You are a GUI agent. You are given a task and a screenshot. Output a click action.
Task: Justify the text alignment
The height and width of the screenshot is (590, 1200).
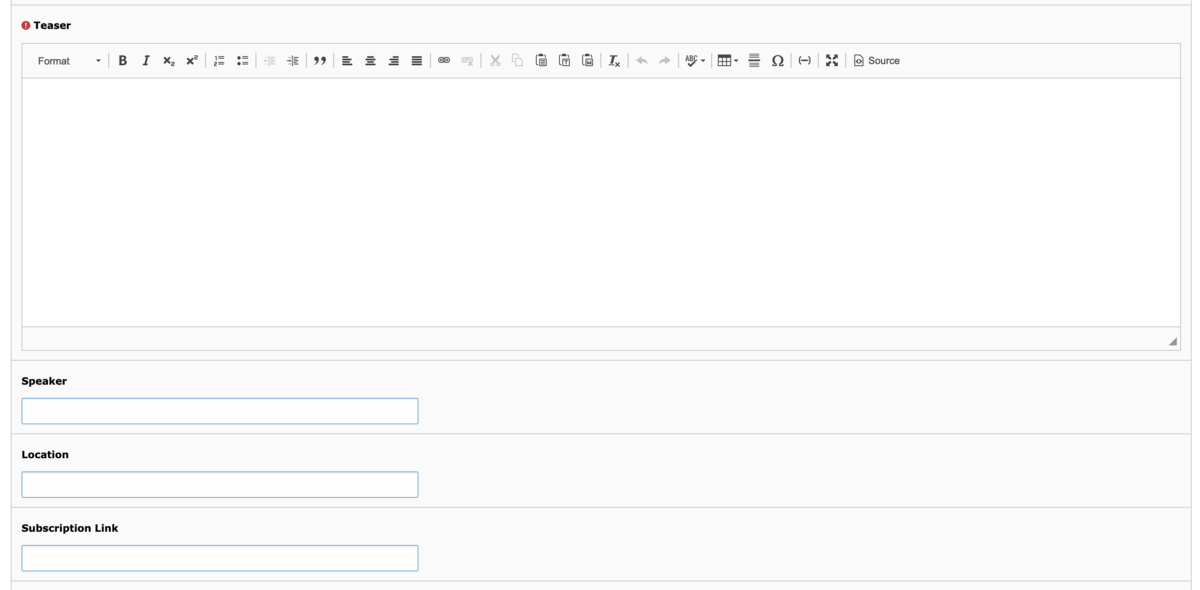point(417,61)
